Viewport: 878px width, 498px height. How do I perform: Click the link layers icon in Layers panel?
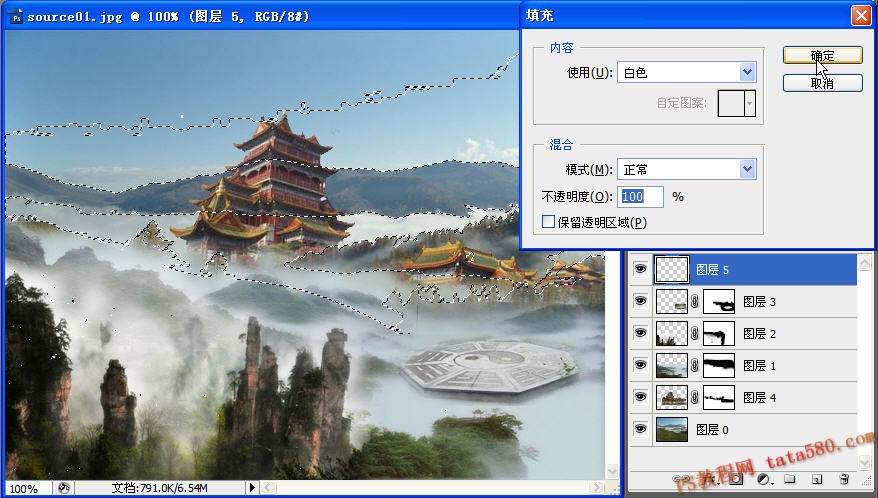click(681, 480)
